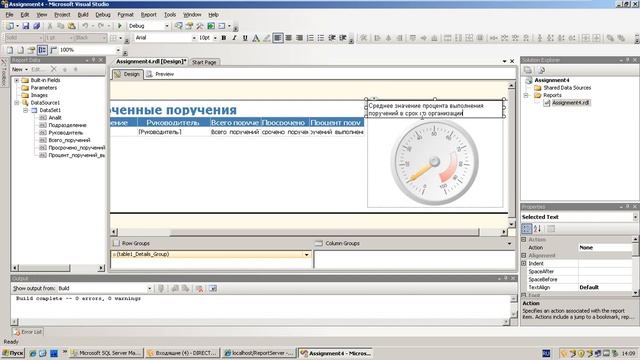Screen dimensions: 640x360
Task: Click the Руководитель column header in table
Action: pyautogui.click(x=173, y=122)
